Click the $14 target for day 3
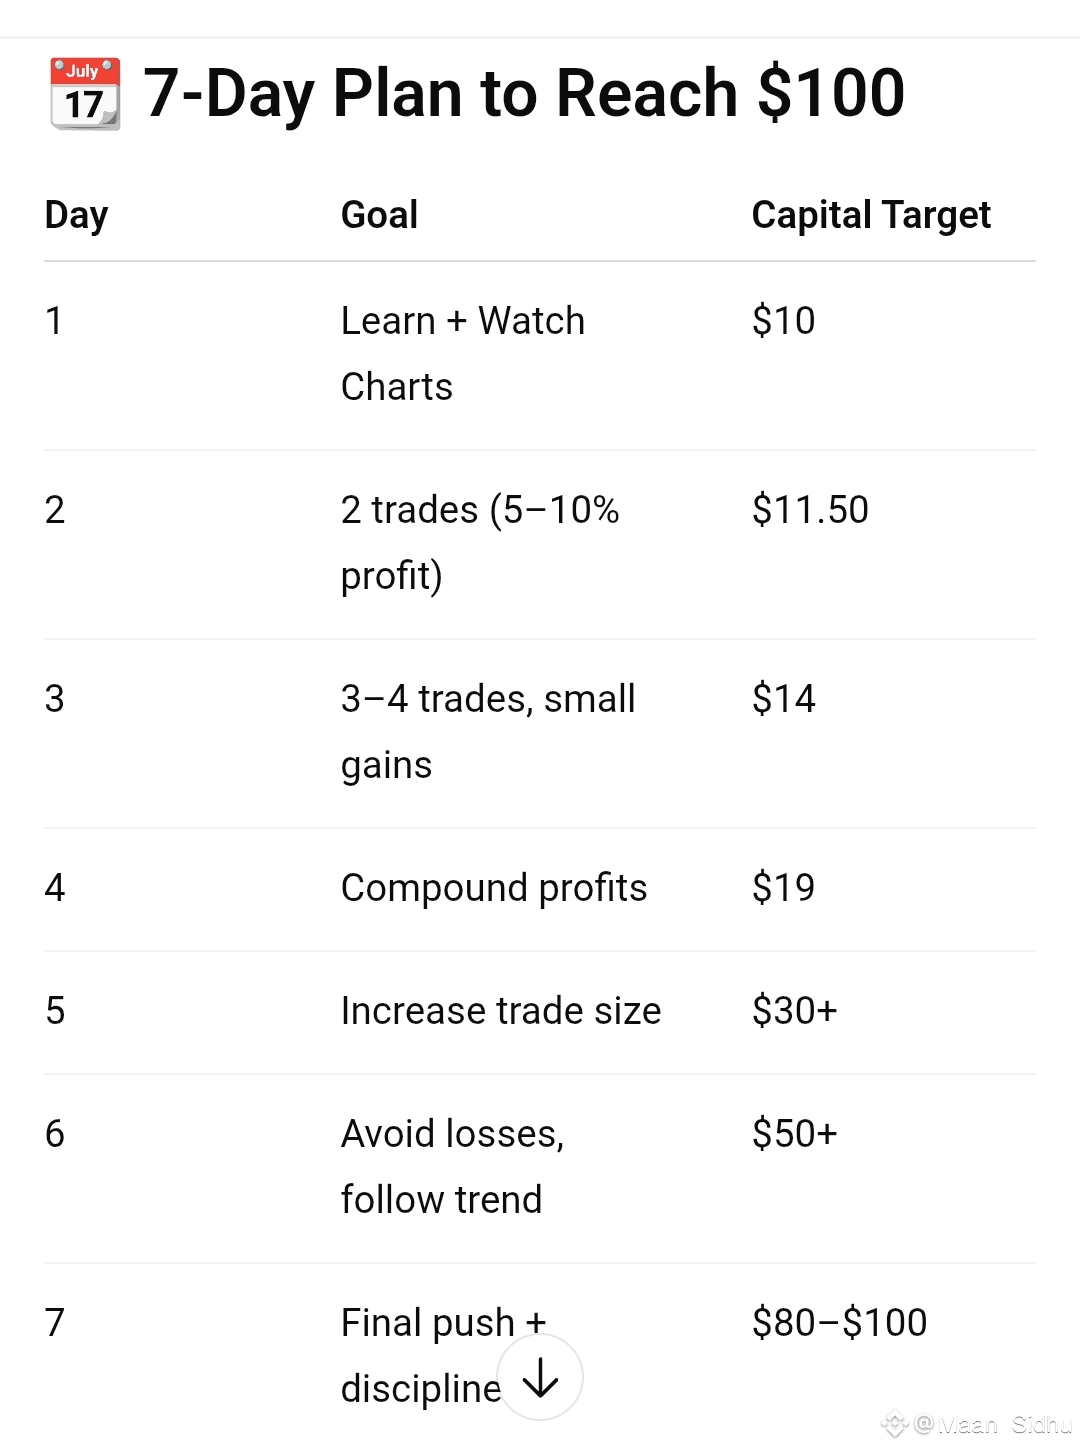The image size is (1080, 1449). 783,698
